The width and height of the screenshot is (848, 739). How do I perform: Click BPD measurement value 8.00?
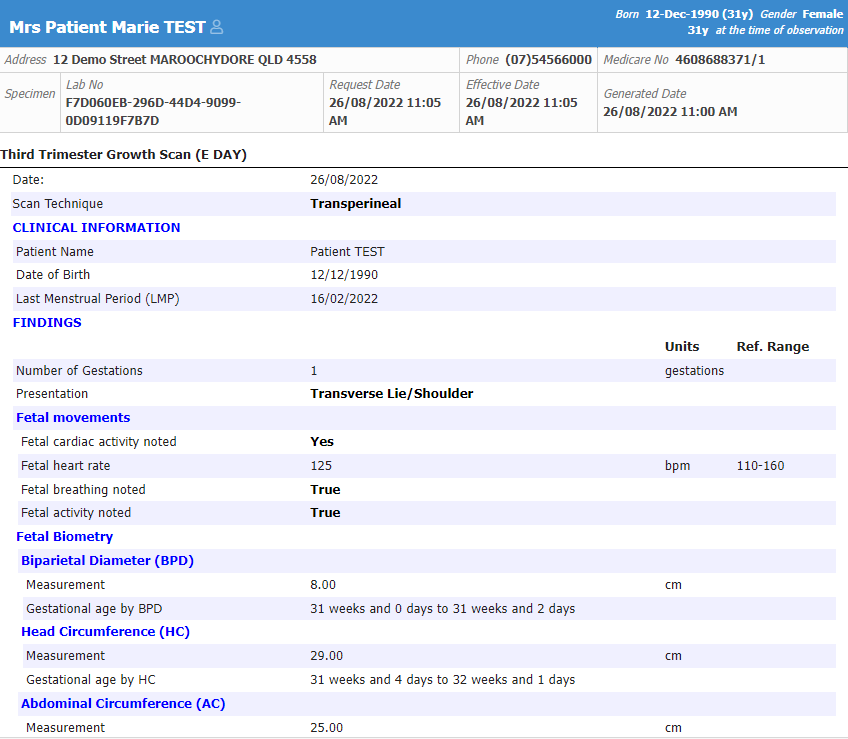point(323,585)
